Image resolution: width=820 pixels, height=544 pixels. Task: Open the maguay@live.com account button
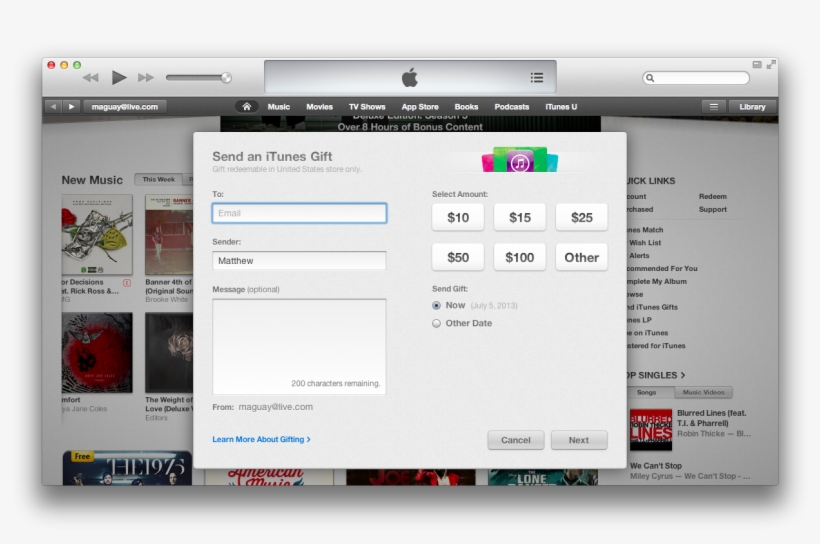click(124, 107)
